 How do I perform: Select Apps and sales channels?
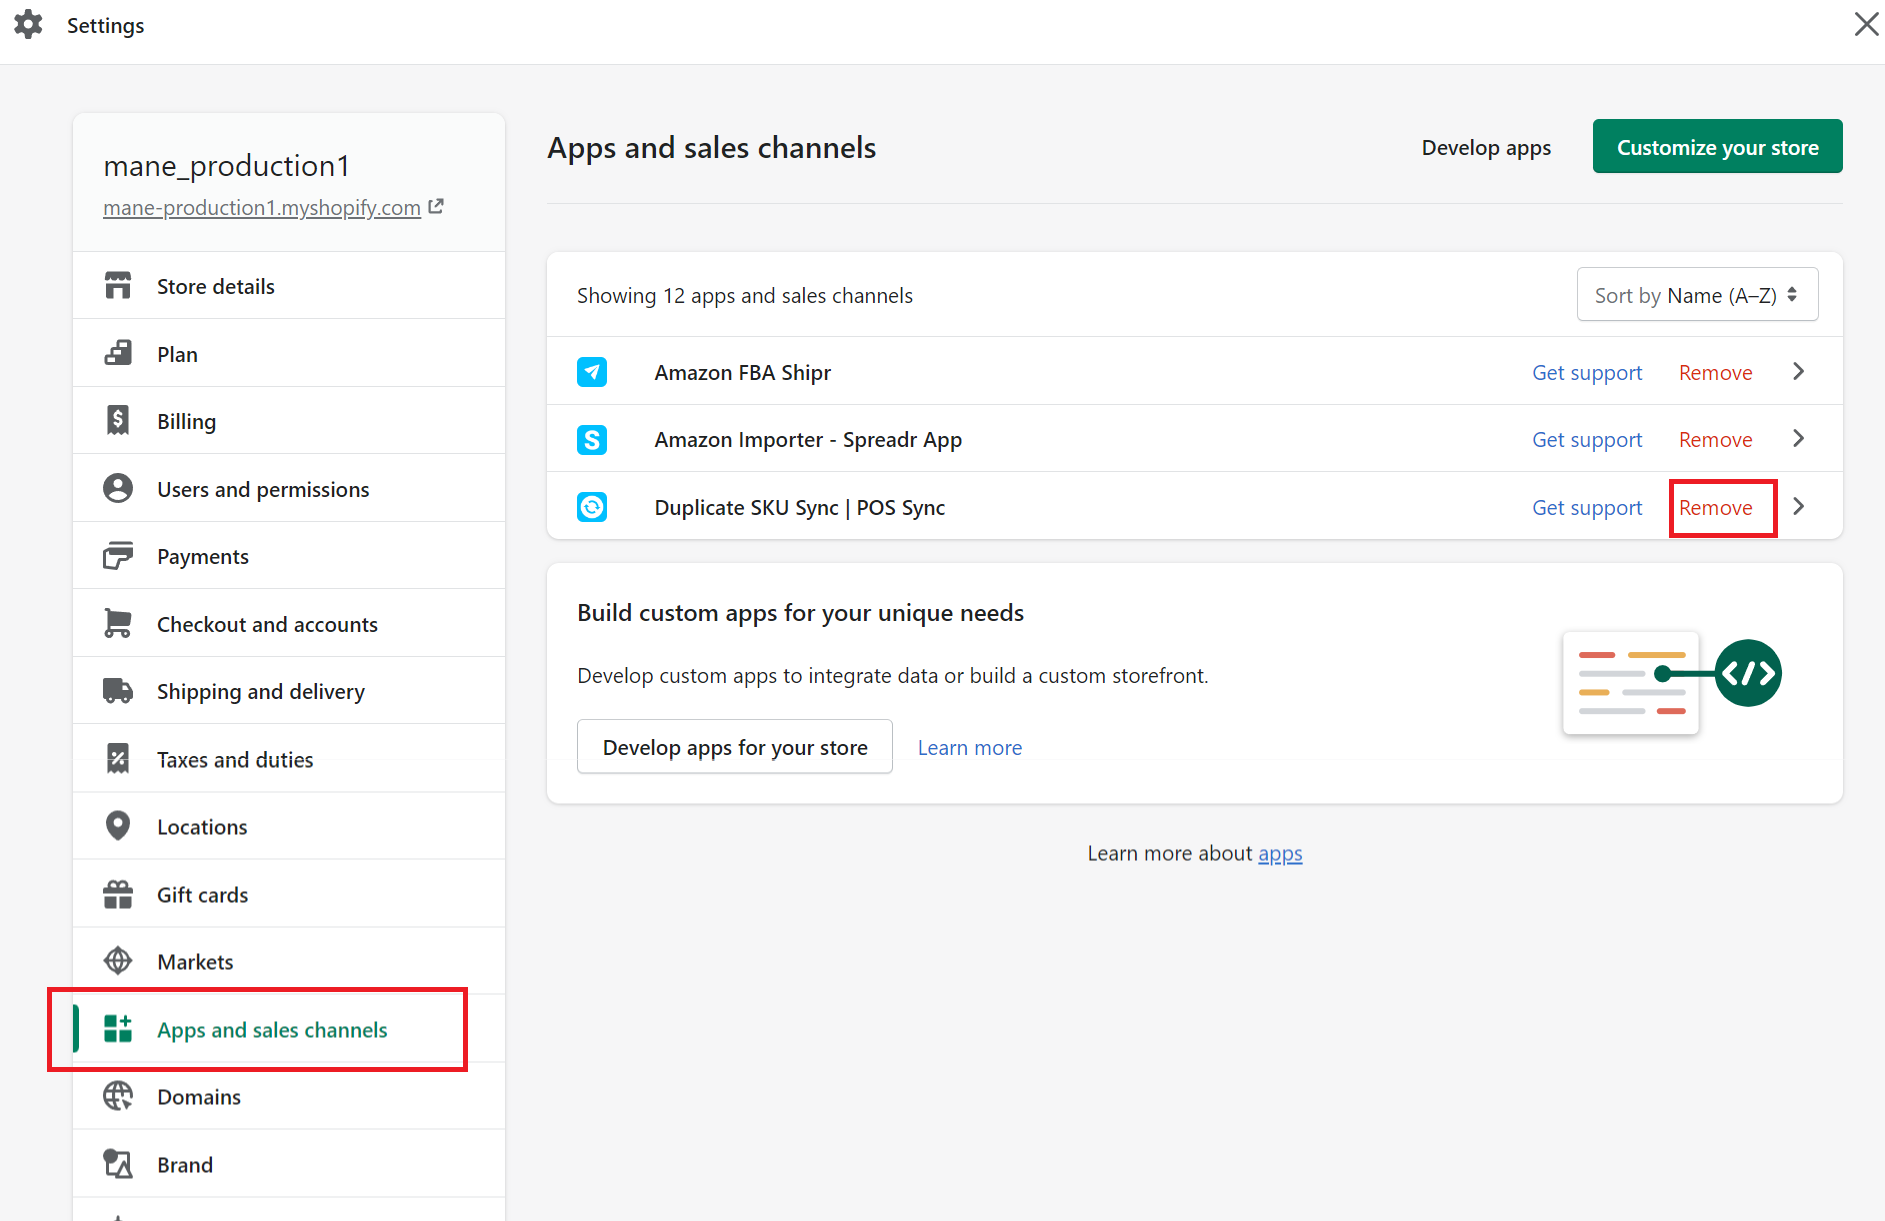[x=289, y=1029]
